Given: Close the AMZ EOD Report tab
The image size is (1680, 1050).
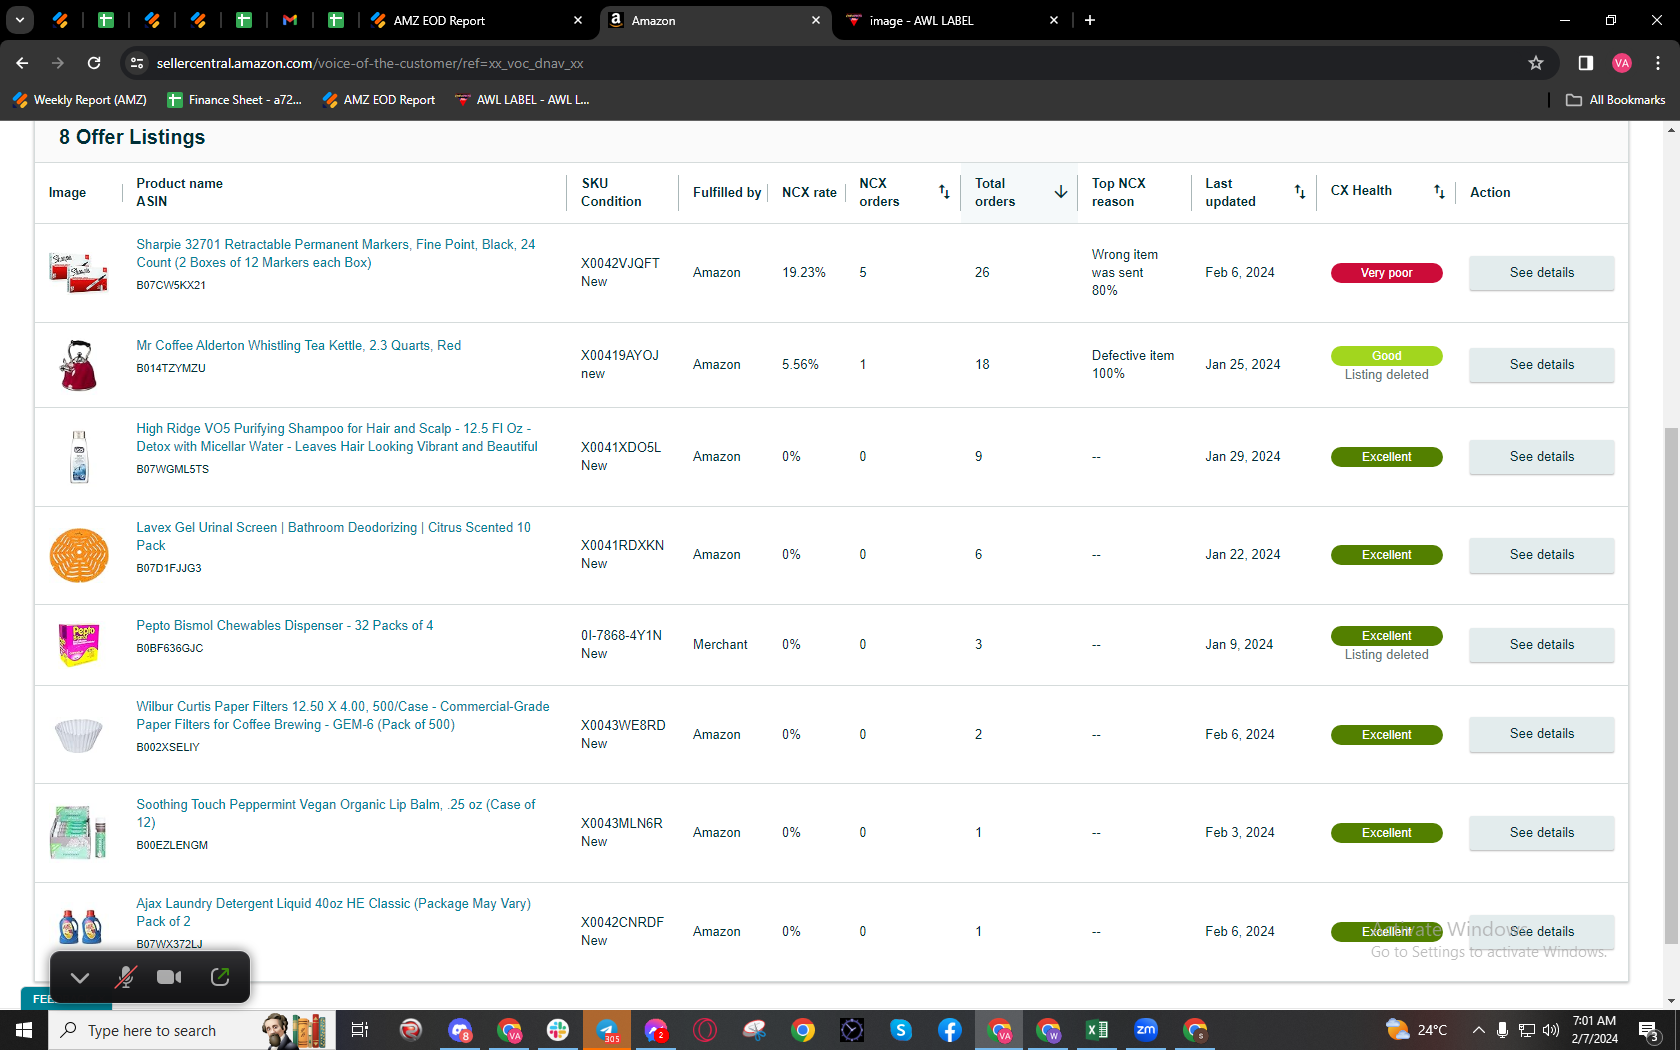Looking at the screenshot, I should pos(578,20).
